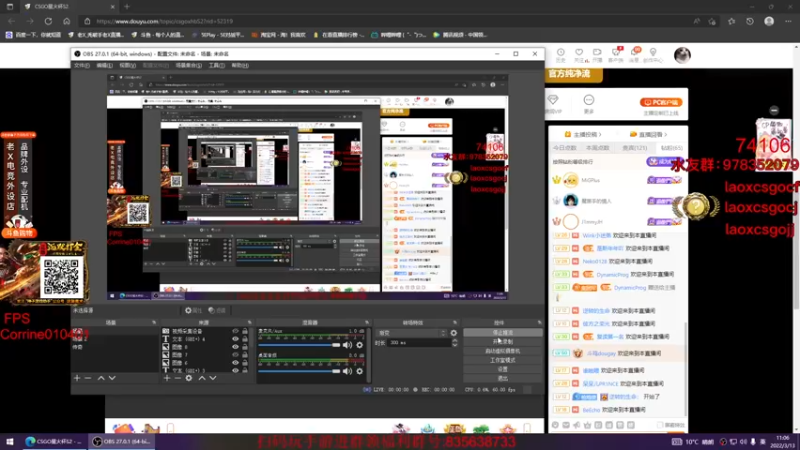Toggle visibility of Image 7 source
Image resolution: width=800 pixels, height=450 pixels.
point(235,355)
